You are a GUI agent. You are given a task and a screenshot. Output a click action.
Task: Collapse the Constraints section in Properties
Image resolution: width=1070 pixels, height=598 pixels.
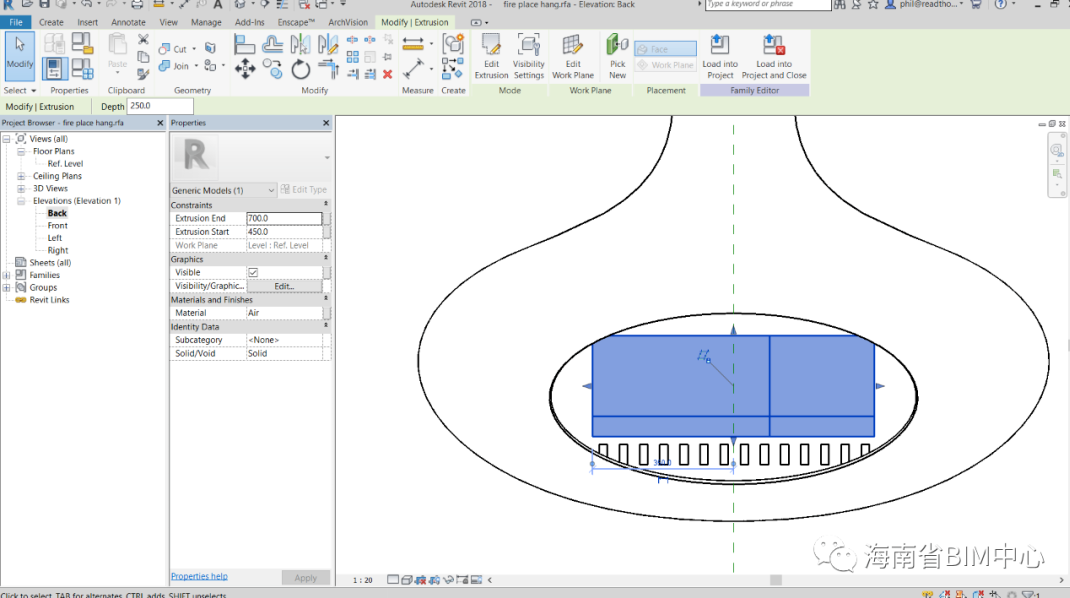(326, 204)
